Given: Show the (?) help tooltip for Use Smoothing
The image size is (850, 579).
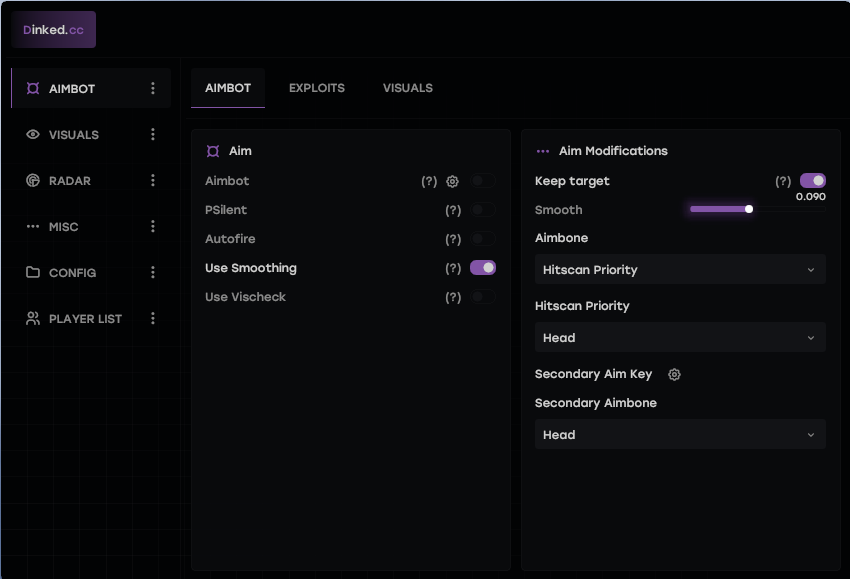Looking at the screenshot, I should pos(453,268).
